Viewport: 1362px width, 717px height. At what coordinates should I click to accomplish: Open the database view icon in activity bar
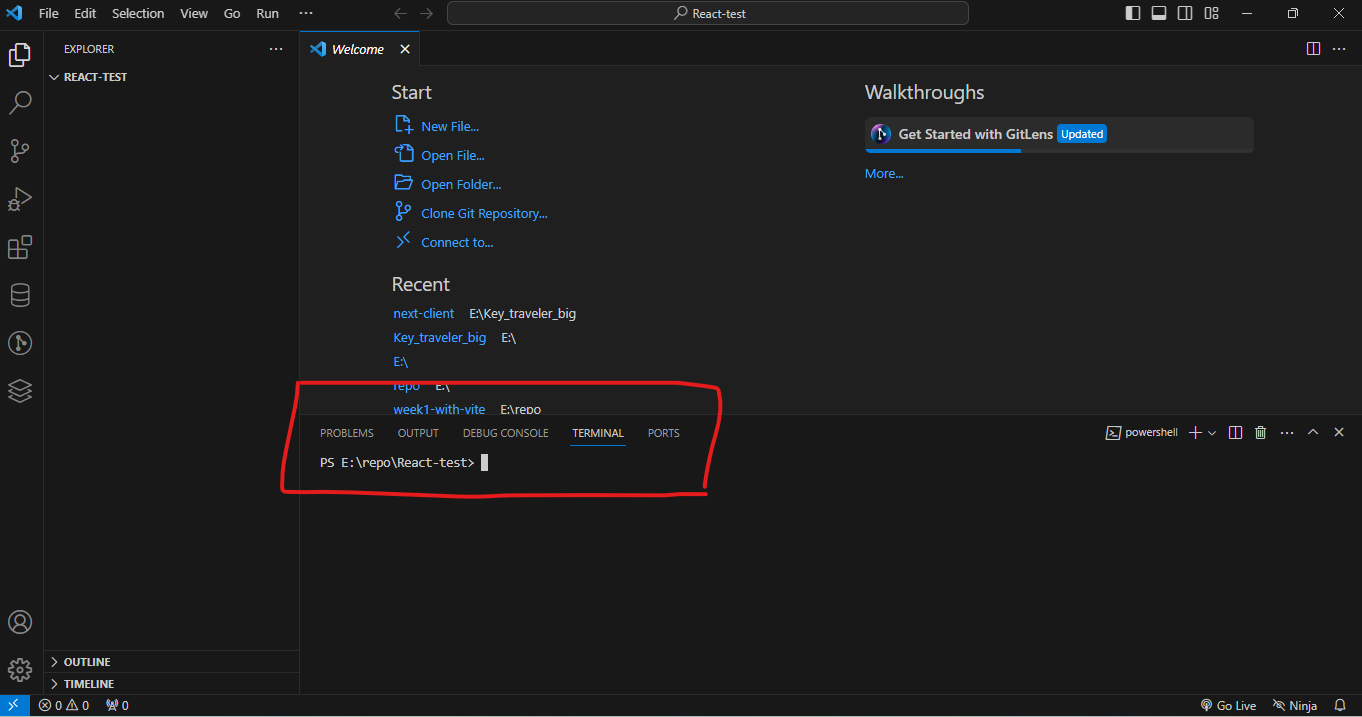point(20,295)
